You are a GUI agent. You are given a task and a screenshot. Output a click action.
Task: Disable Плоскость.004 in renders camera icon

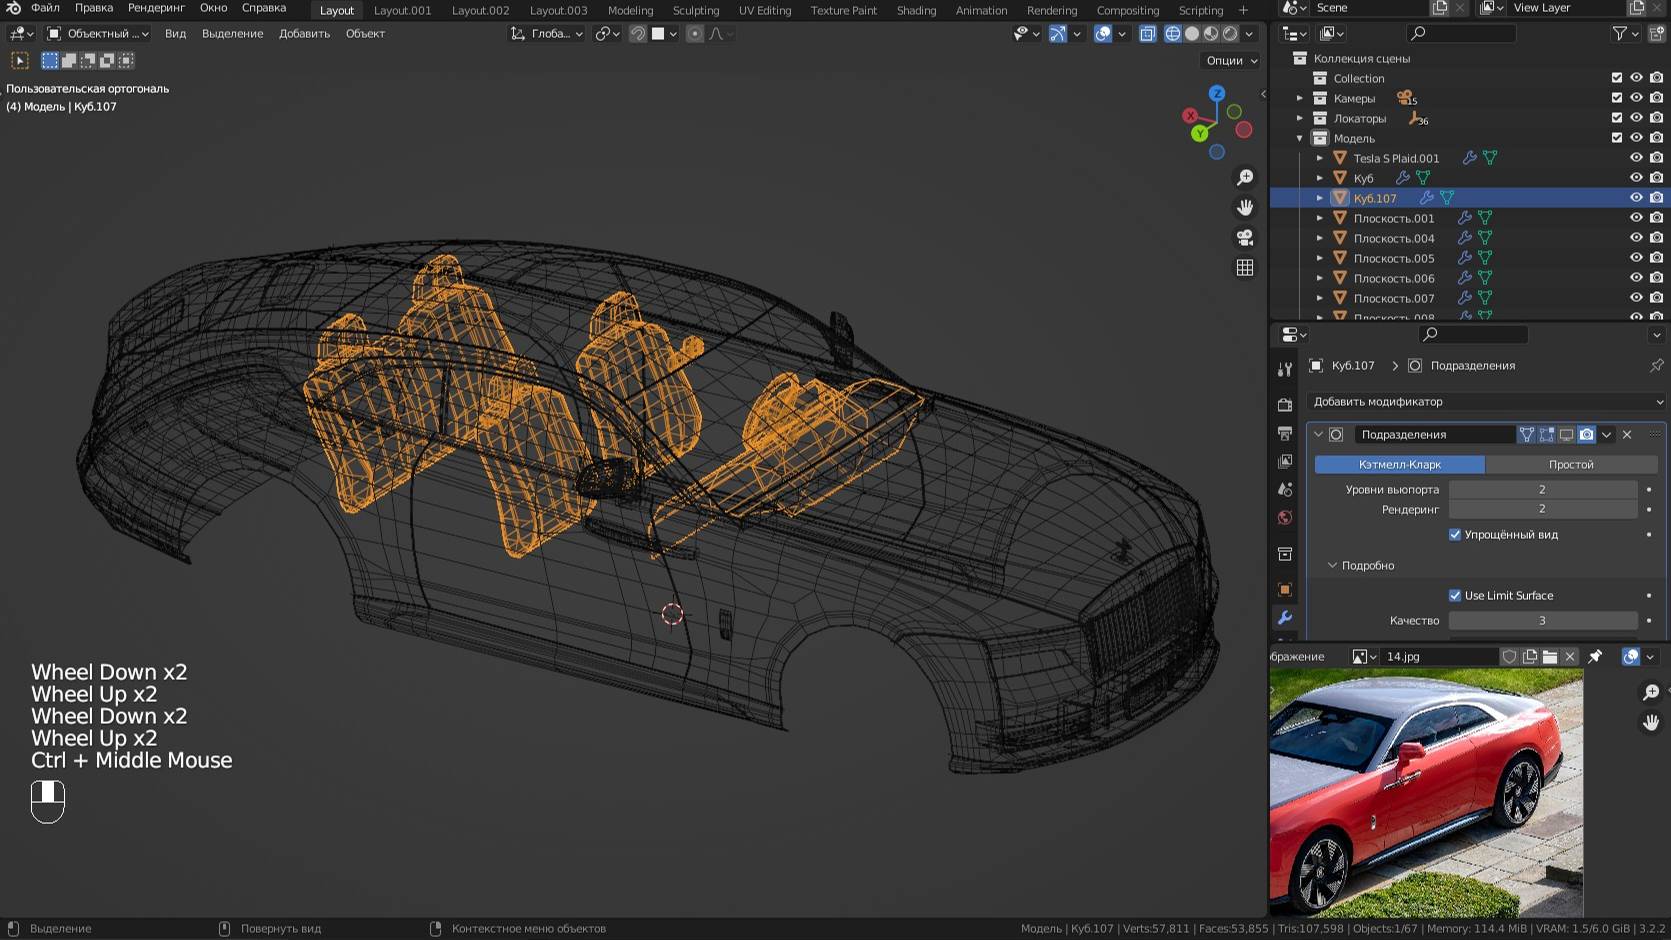tap(1656, 238)
